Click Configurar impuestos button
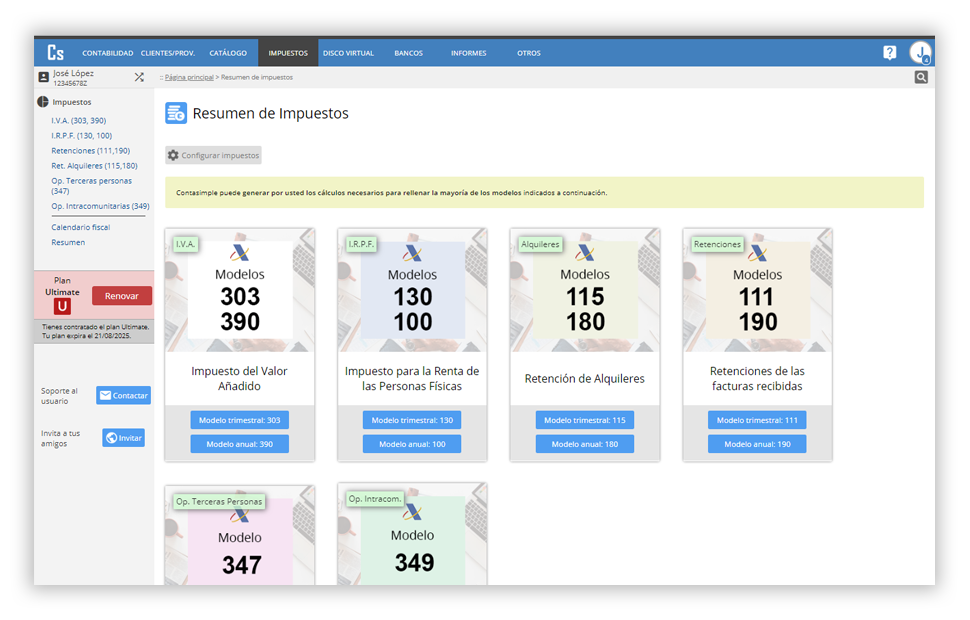The height and width of the screenshot is (620, 970). pyautogui.click(x=213, y=155)
